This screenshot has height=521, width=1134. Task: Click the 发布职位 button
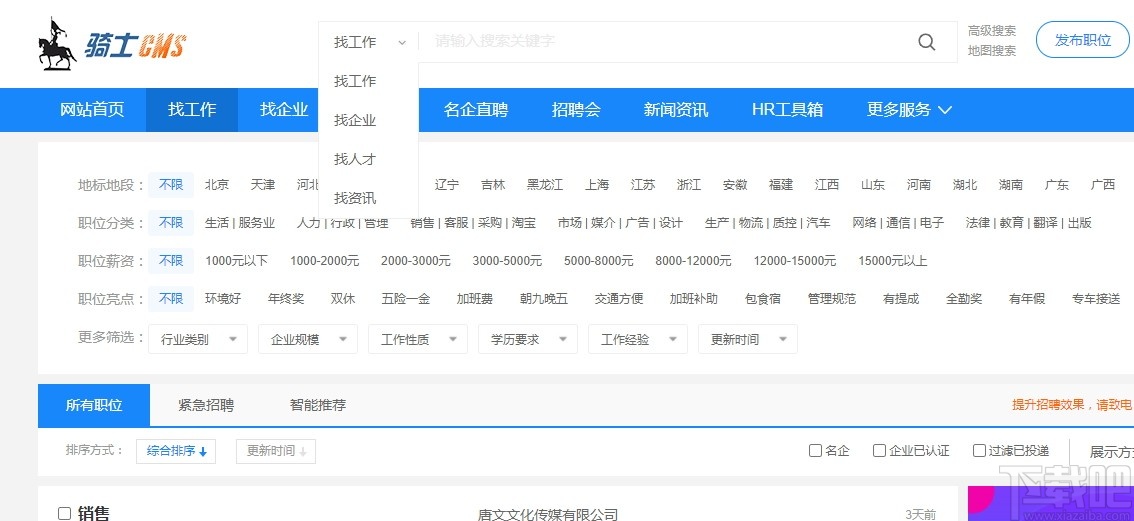(x=1083, y=40)
